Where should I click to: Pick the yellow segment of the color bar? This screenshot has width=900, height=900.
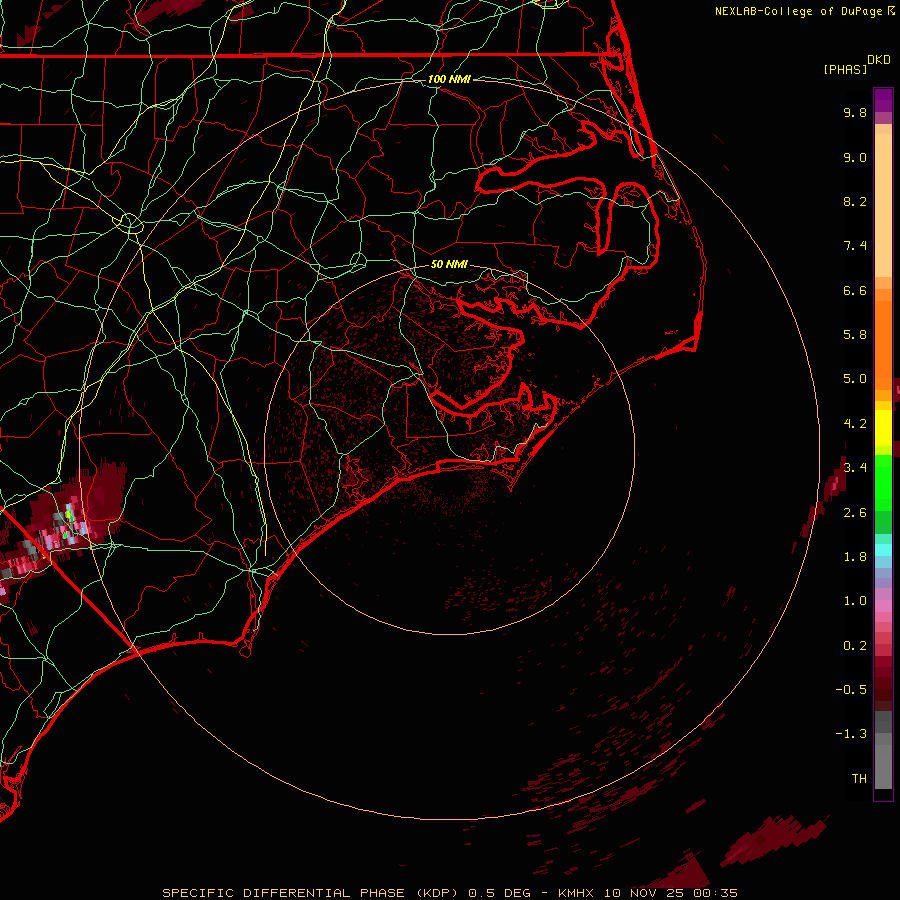883,428
